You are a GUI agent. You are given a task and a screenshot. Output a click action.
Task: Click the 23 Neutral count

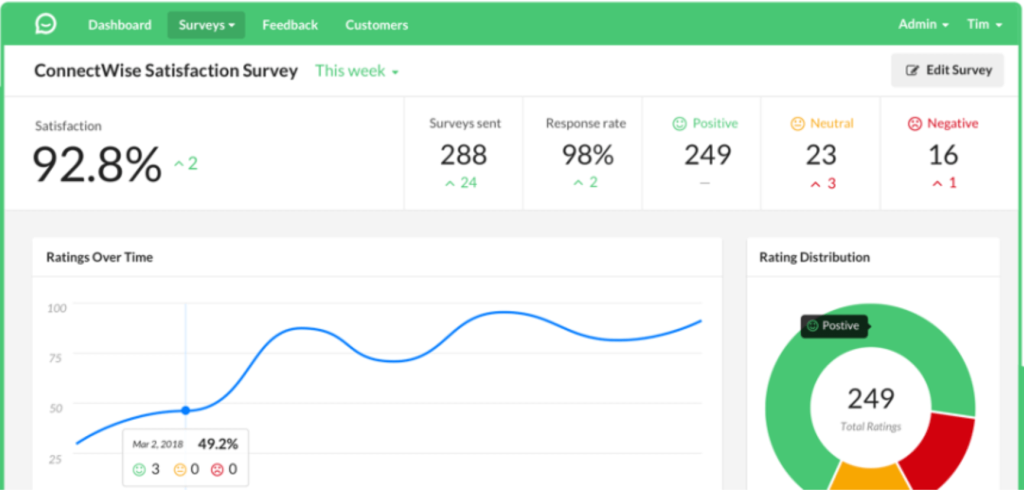[x=821, y=155]
